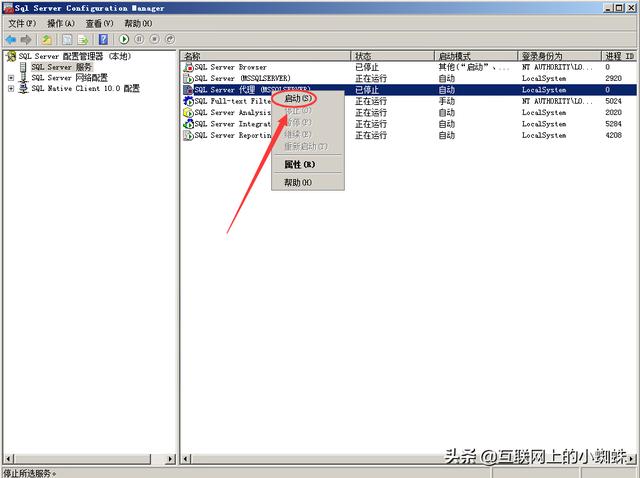Expand the SQL Native Client 10.0 配置 node
640x478 pixels.
(x=11, y=88)
